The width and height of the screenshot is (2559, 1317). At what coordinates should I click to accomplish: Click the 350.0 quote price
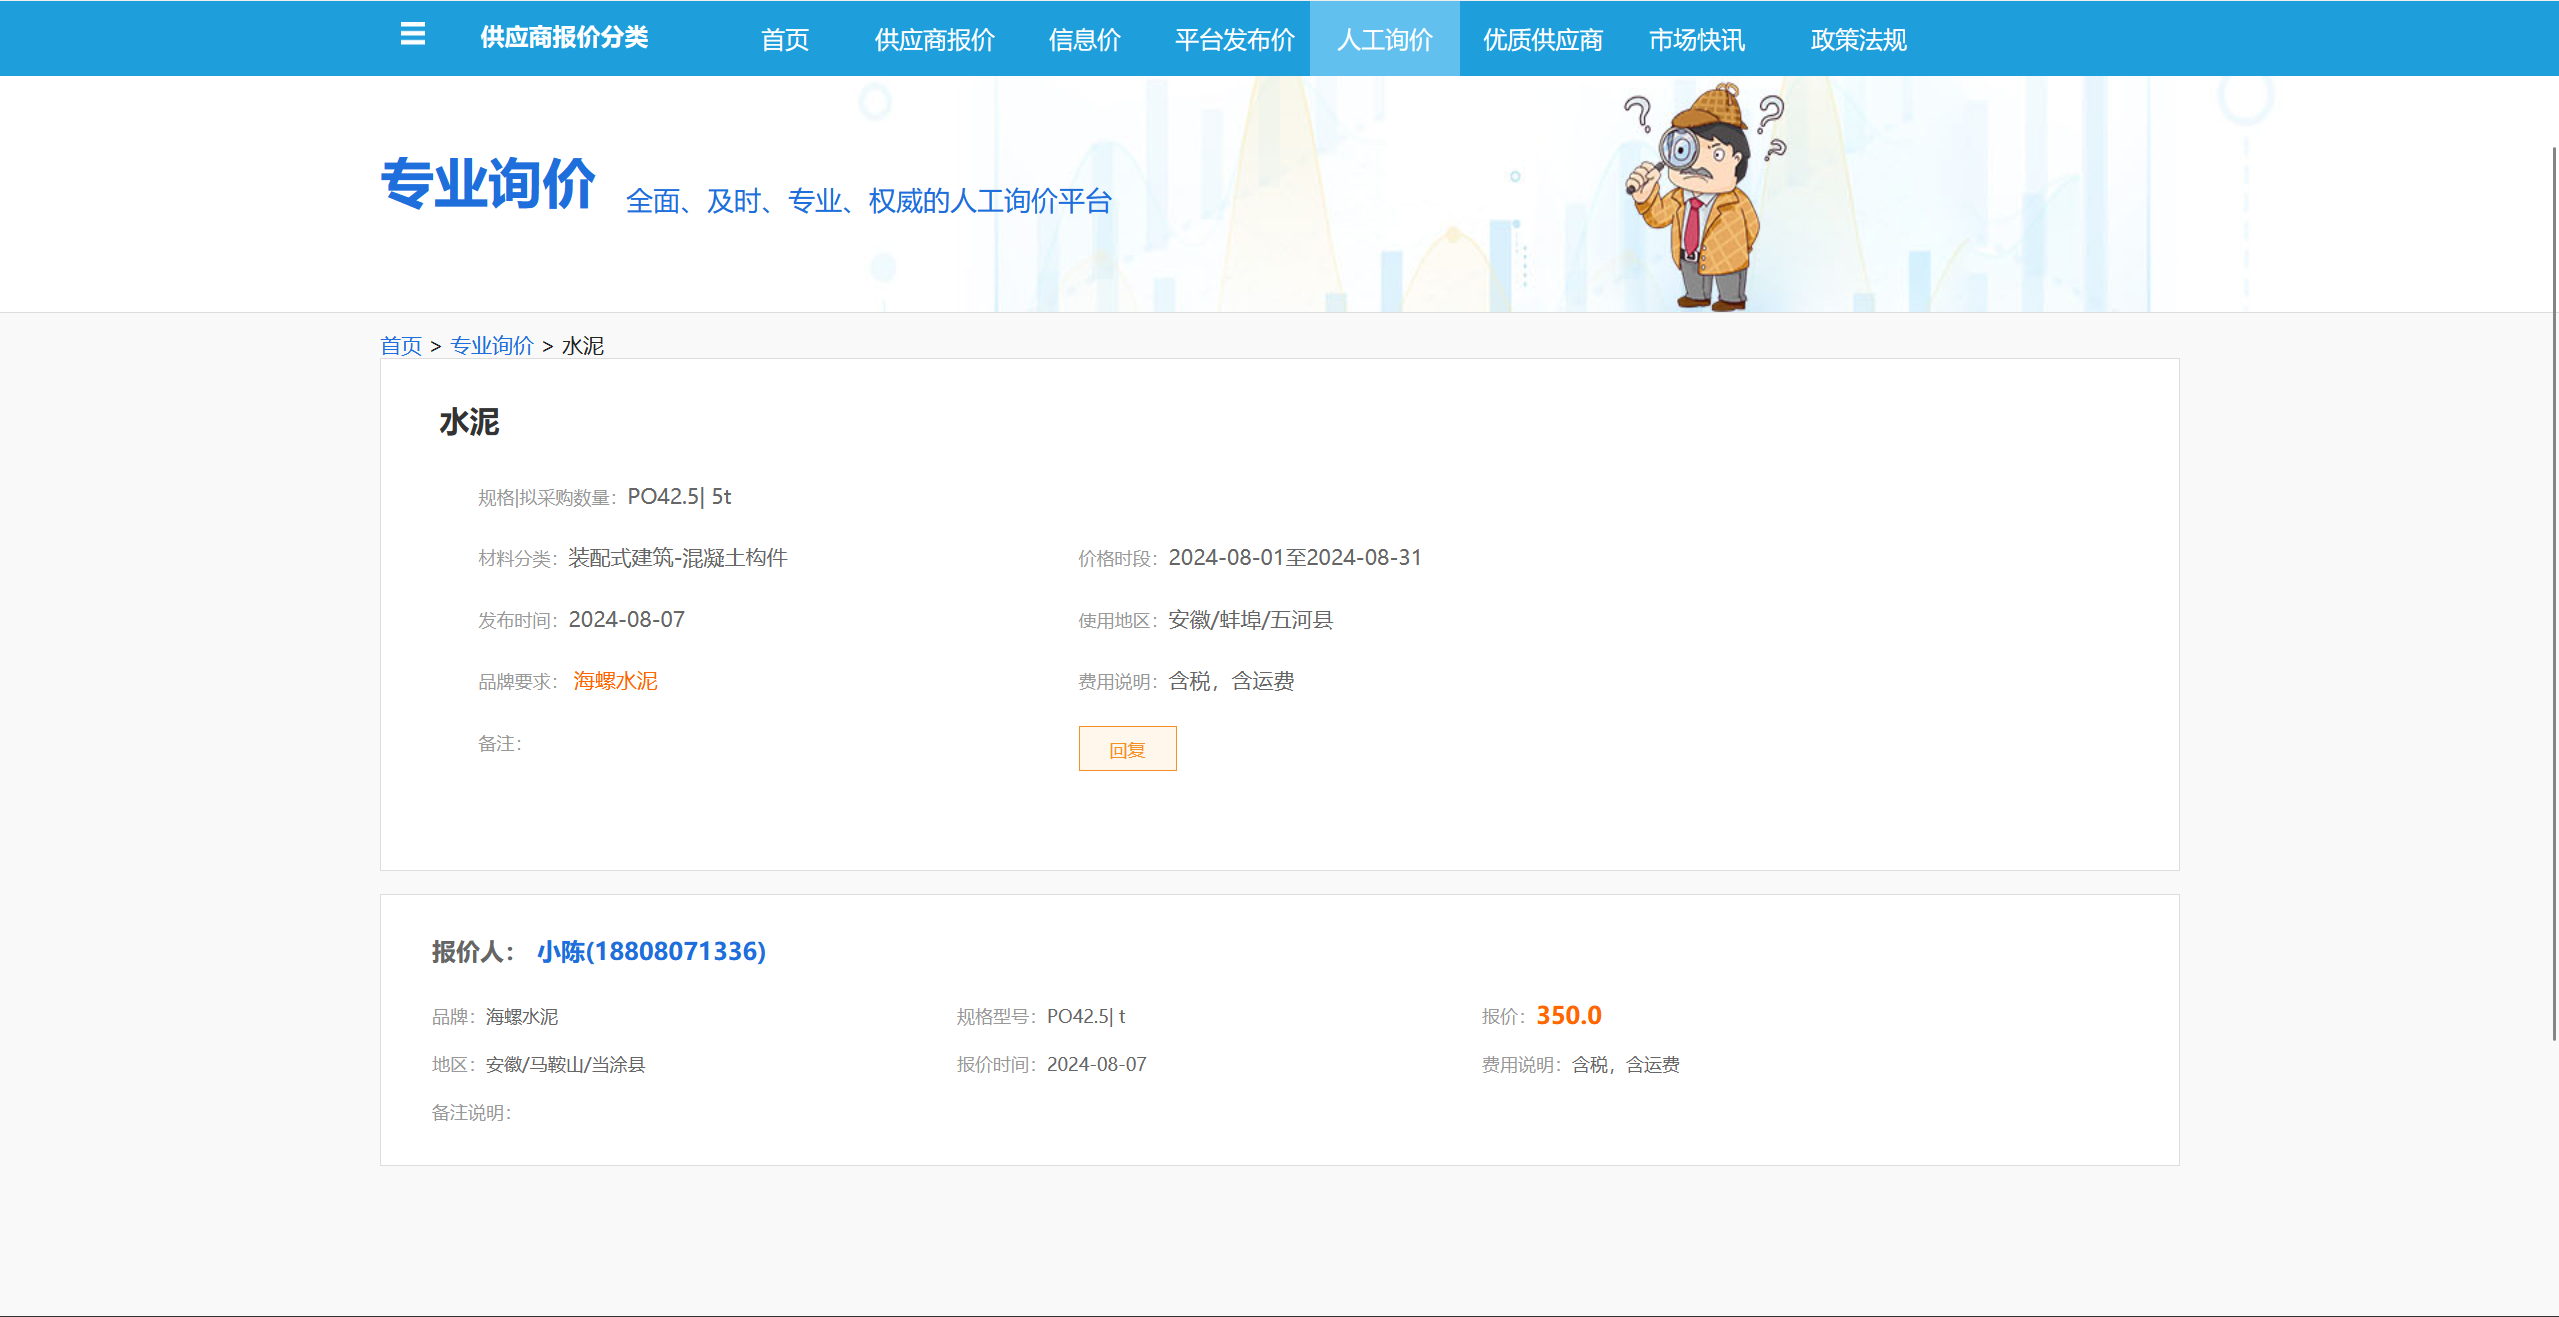pyautogui.click(x=1568, y=1016)
